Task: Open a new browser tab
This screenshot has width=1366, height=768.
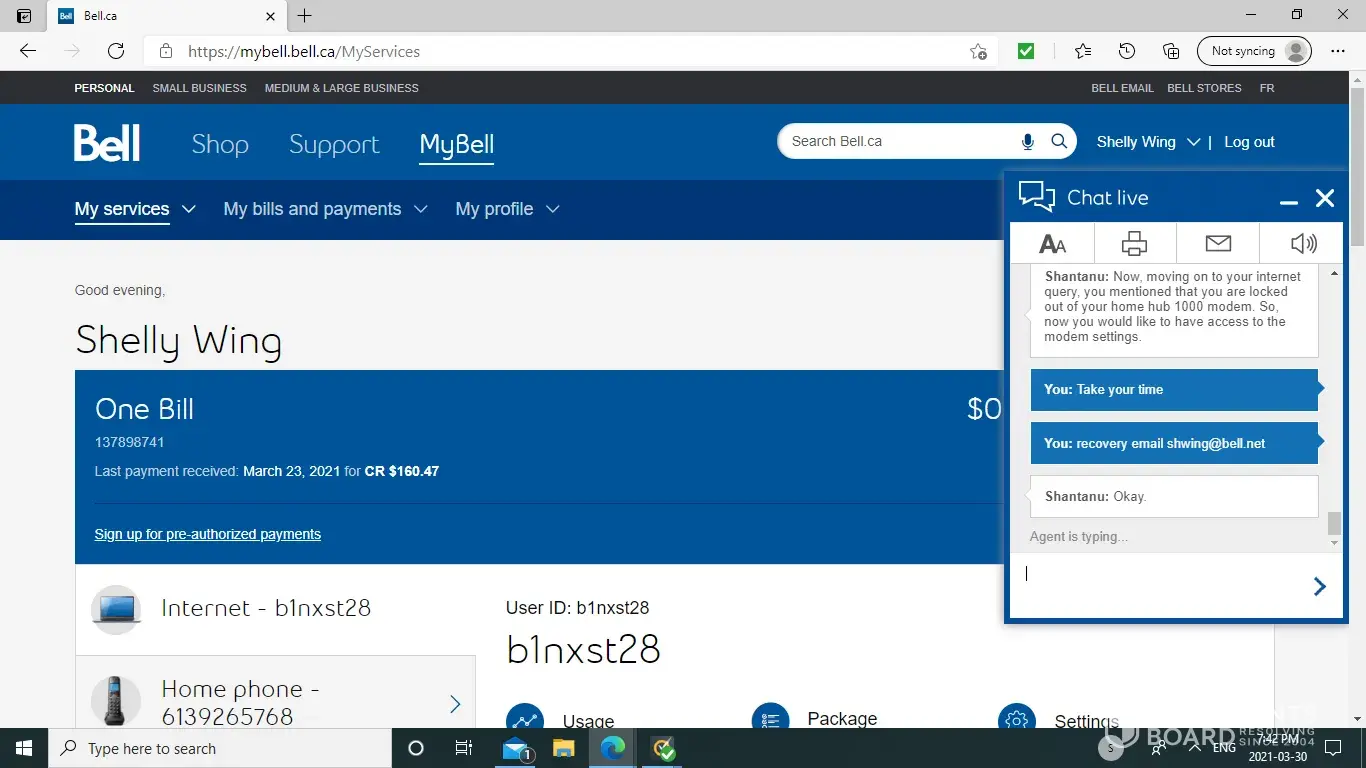Action: point(305,16)
